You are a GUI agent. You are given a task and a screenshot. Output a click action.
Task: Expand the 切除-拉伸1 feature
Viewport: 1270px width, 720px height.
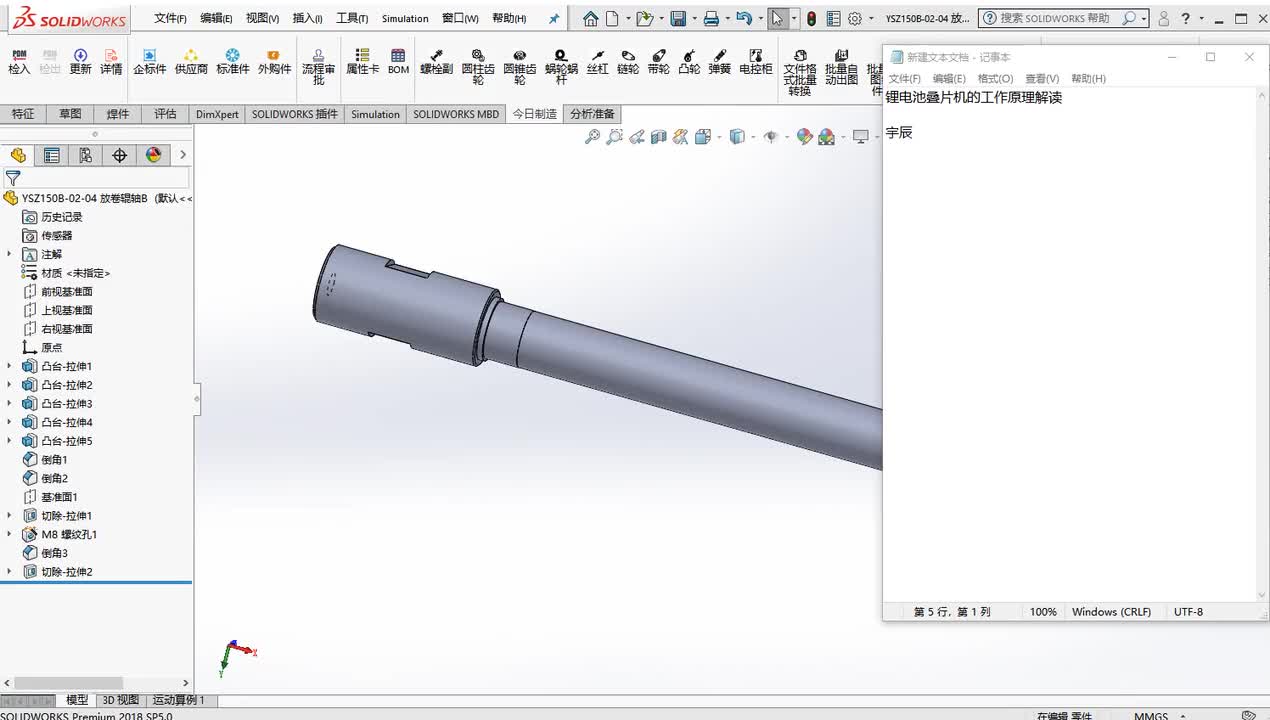(x=10, y=516)
